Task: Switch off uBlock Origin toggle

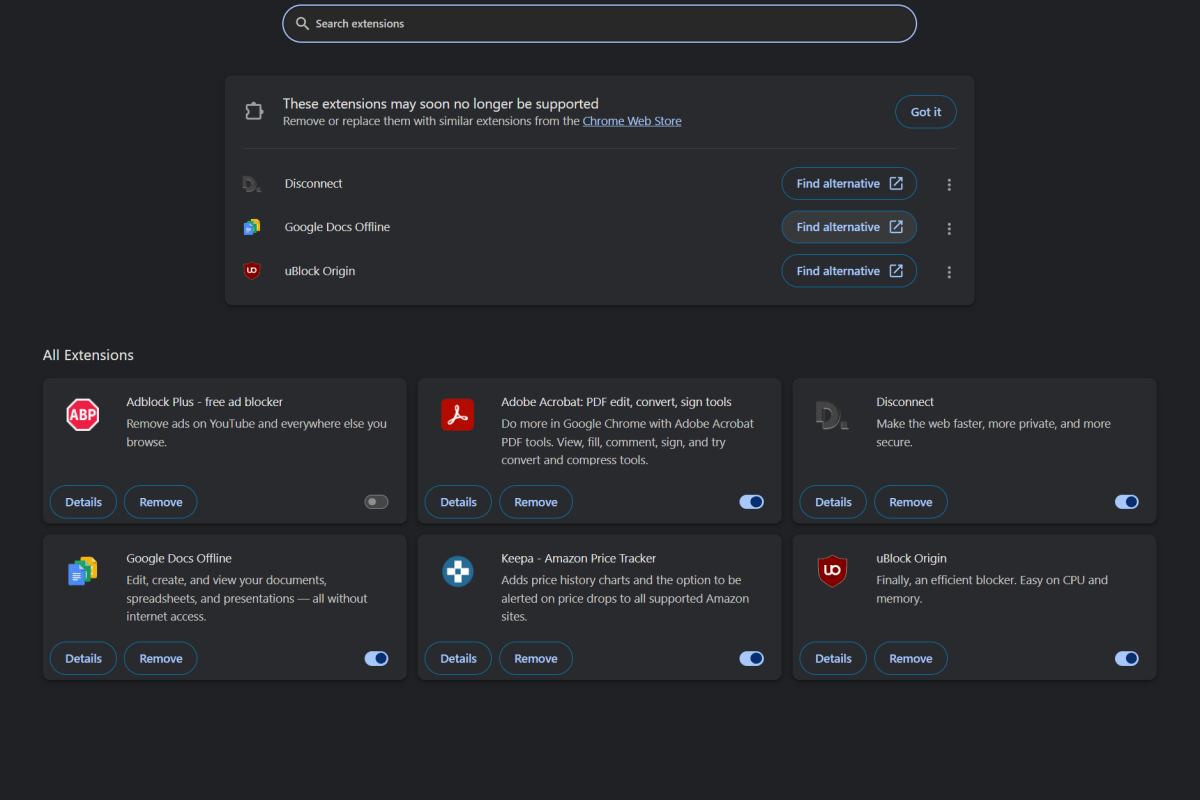Action: coord(1126,658)
